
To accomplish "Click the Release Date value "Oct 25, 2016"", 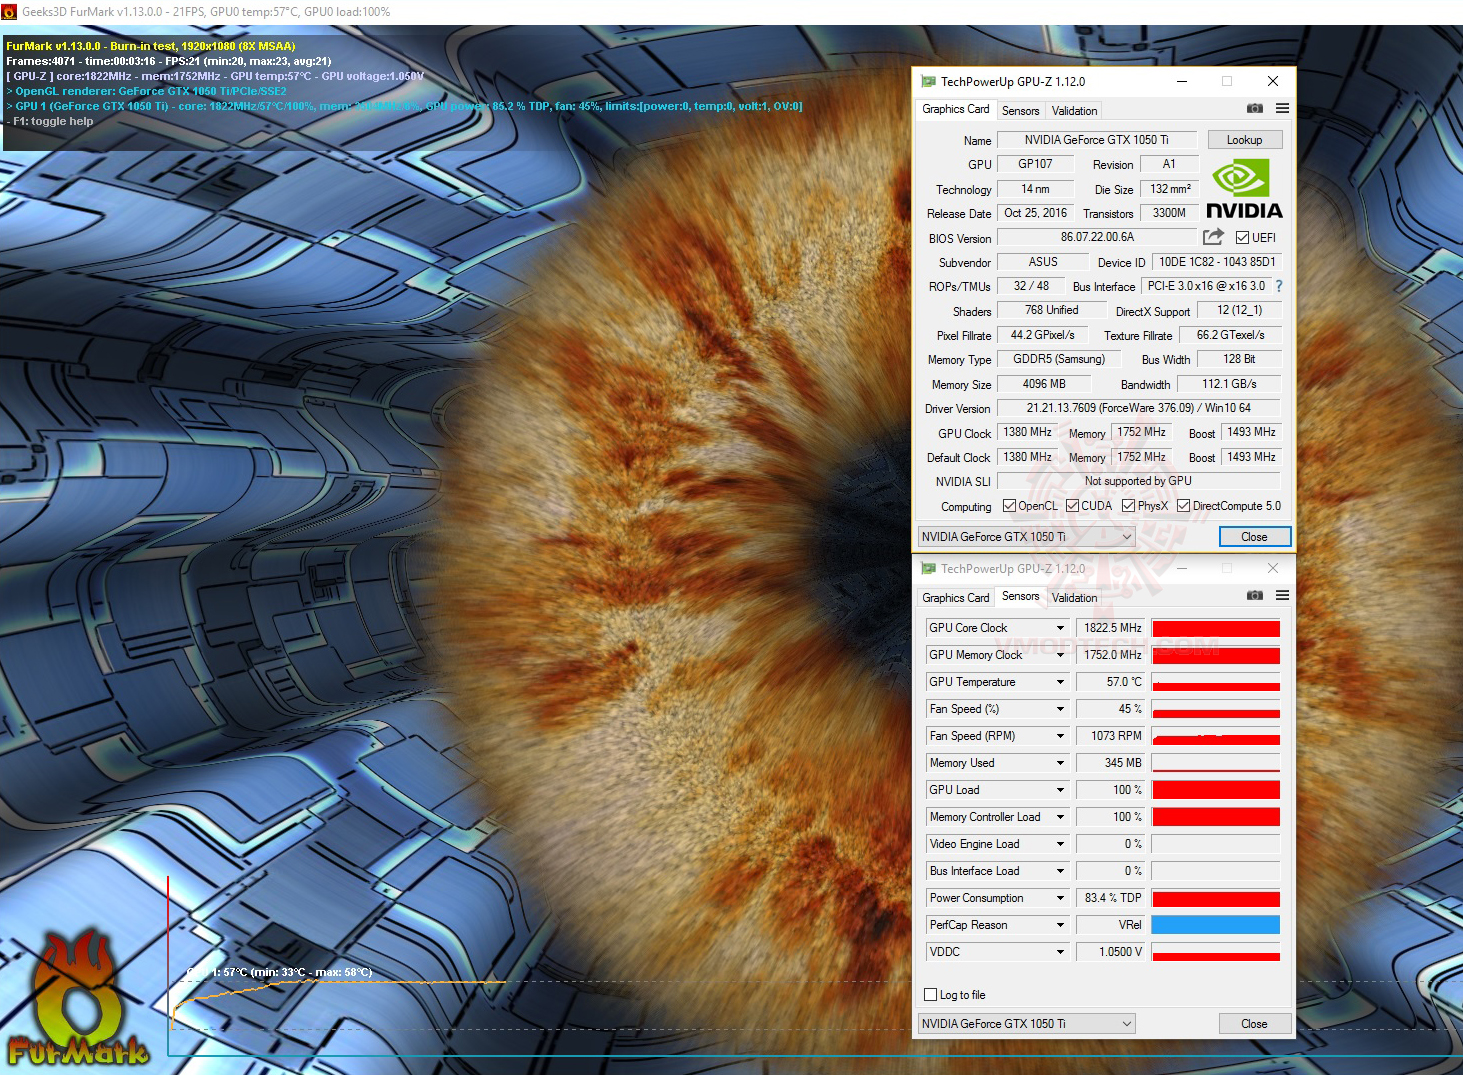I will (1035, 213).
